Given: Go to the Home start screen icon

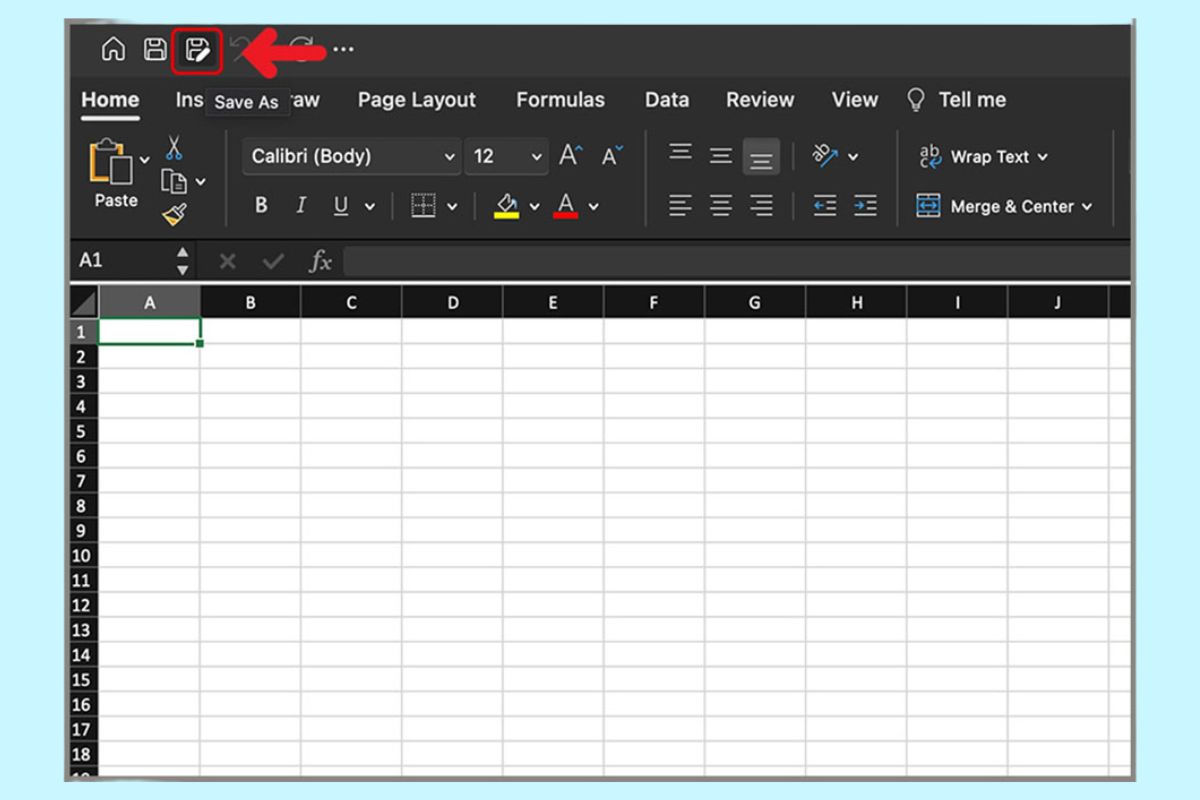Looking at the screenshot, I should [x=114, y=49].
